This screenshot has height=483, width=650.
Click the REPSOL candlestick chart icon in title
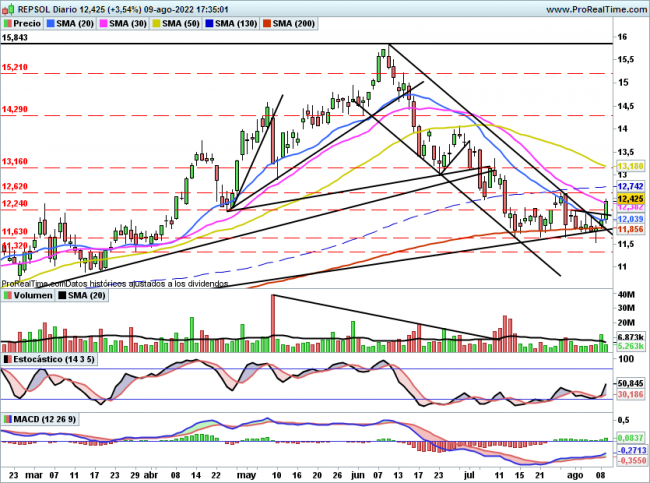tap(8, 6)
